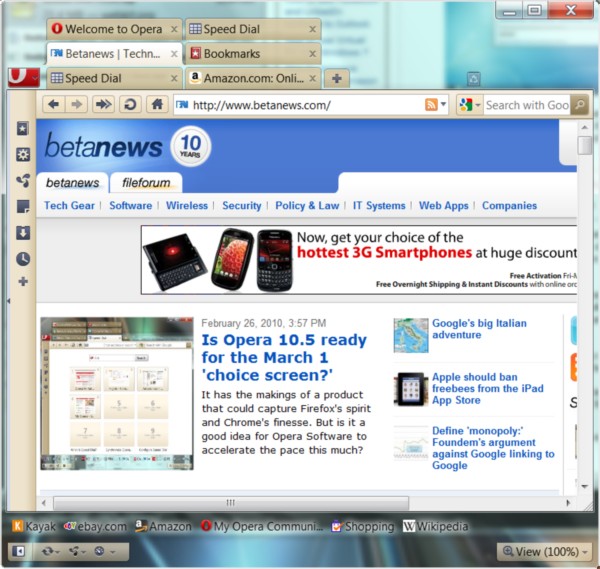
Task: Open the Policy & Law section link
Action: click(307, 205)
